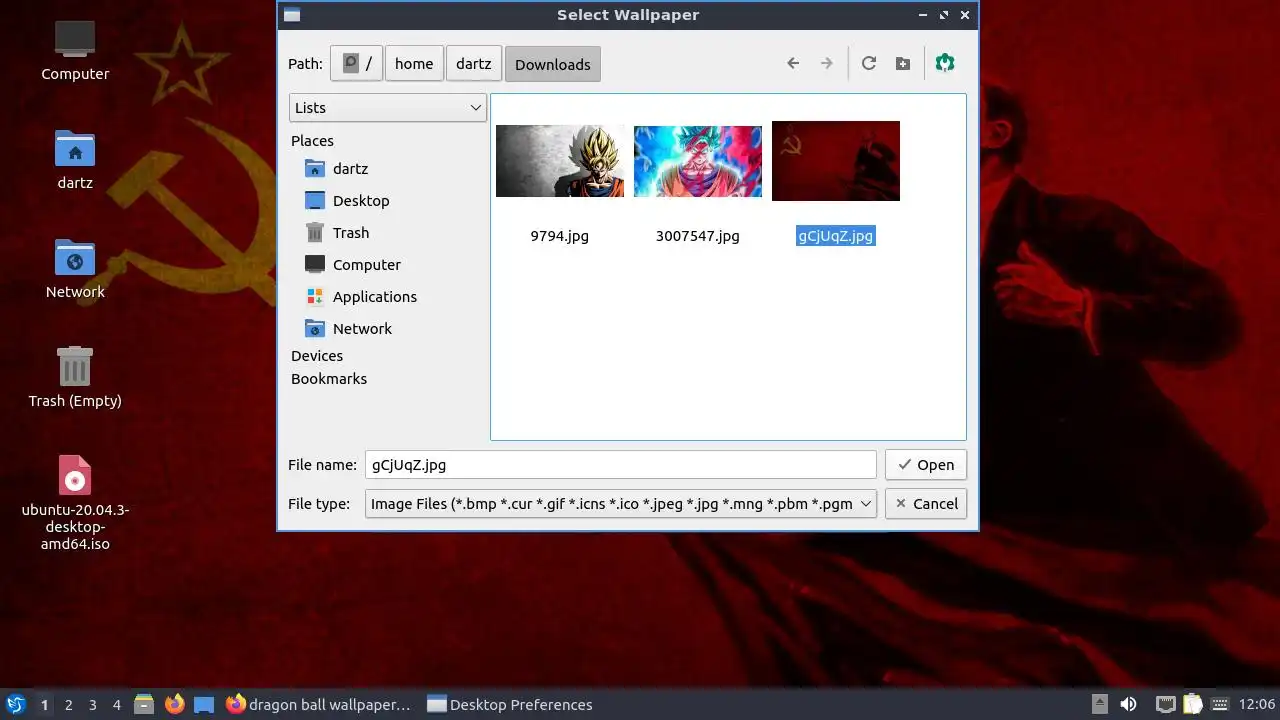
Task: Open the Network desktop icon
Action: pyautogui.click(x=75, y=269)
